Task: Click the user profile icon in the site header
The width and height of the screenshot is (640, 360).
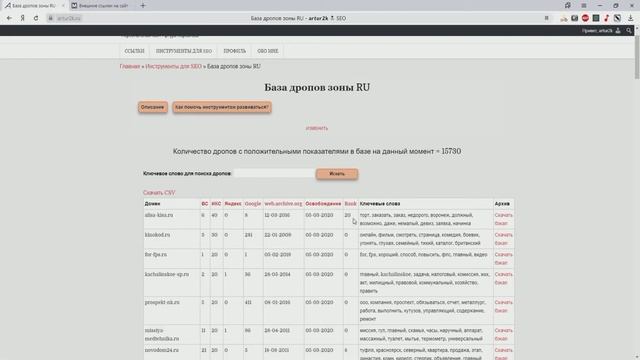Action: [618, 31]
